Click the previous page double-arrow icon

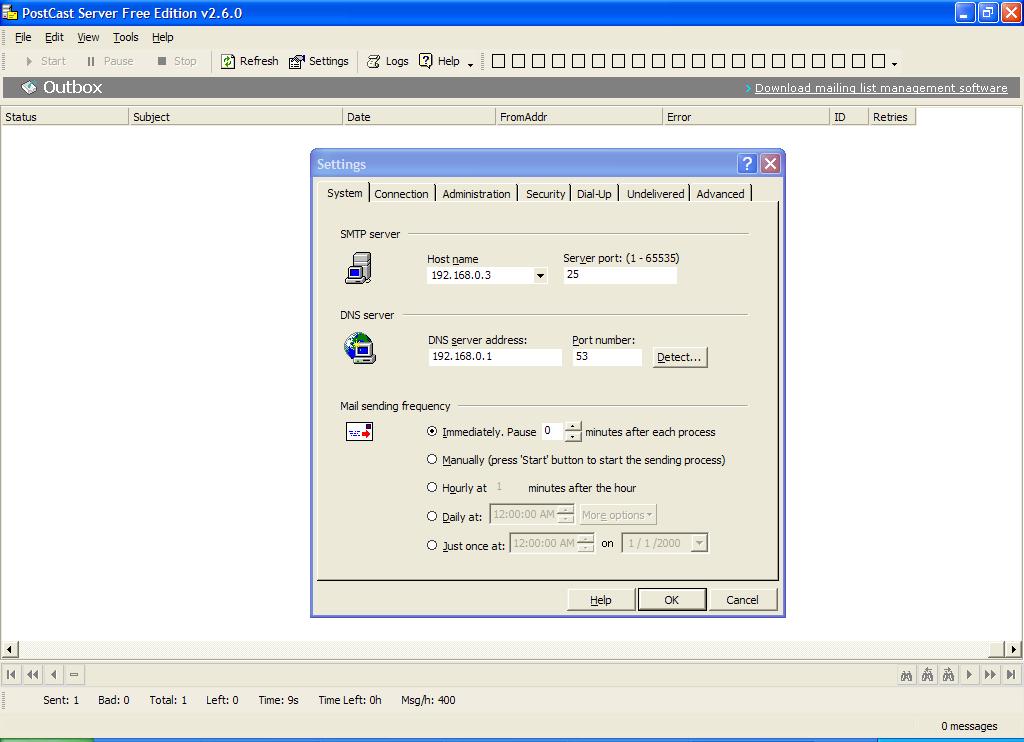point(32,674)
